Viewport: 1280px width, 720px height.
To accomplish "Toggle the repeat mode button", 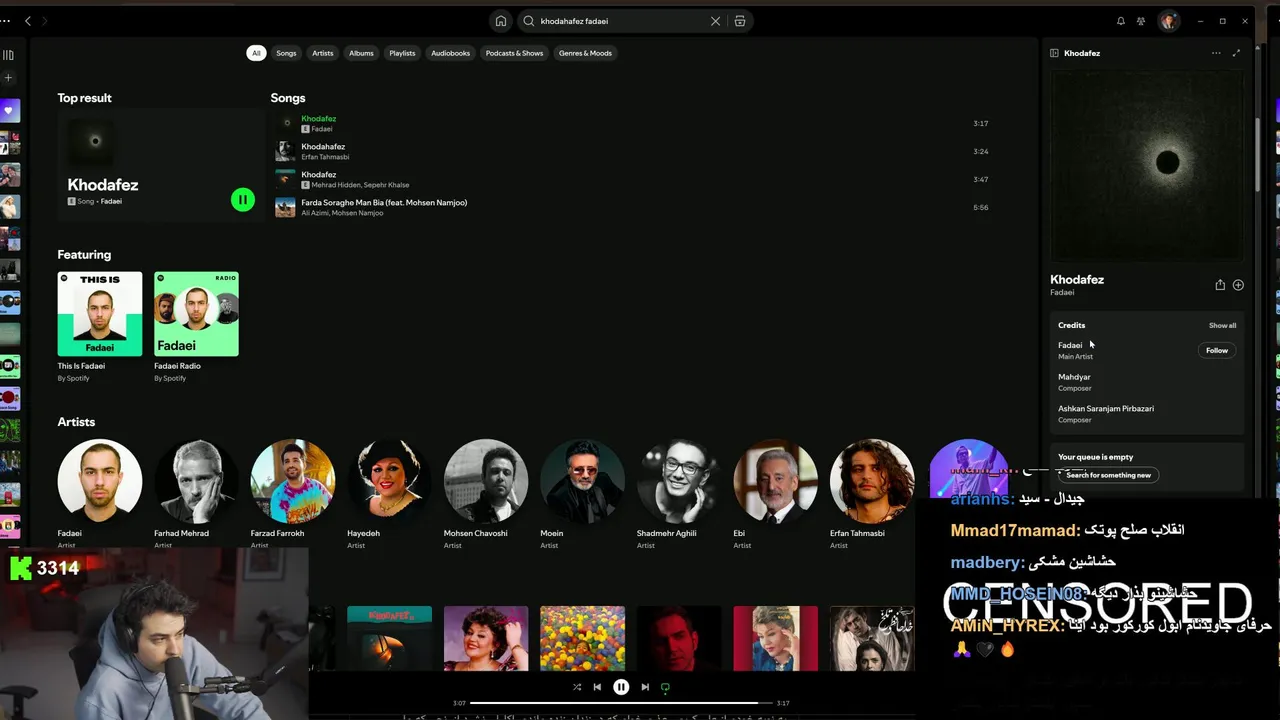I will pos(665,687).
